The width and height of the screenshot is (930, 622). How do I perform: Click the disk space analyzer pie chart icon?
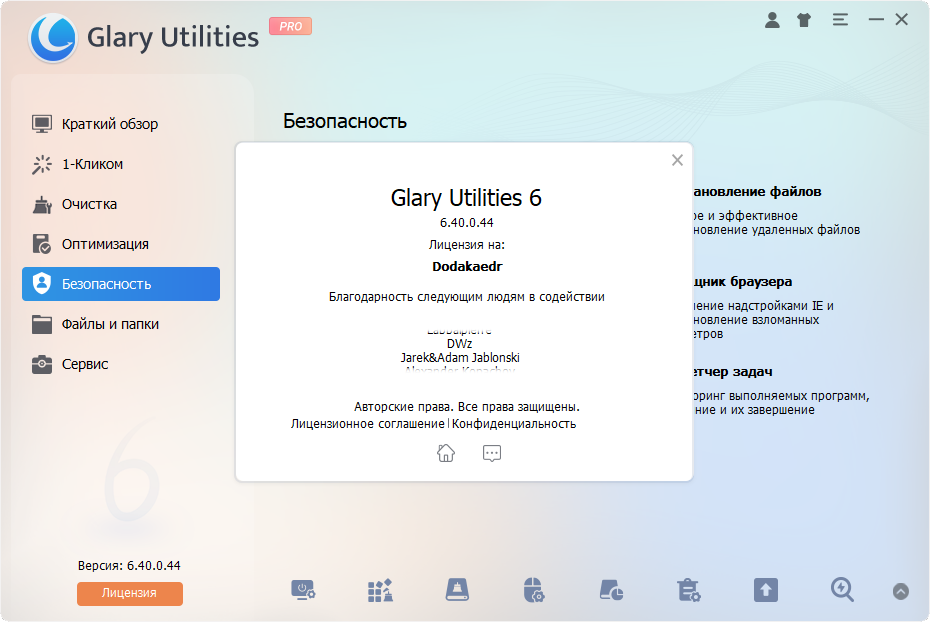611,590
